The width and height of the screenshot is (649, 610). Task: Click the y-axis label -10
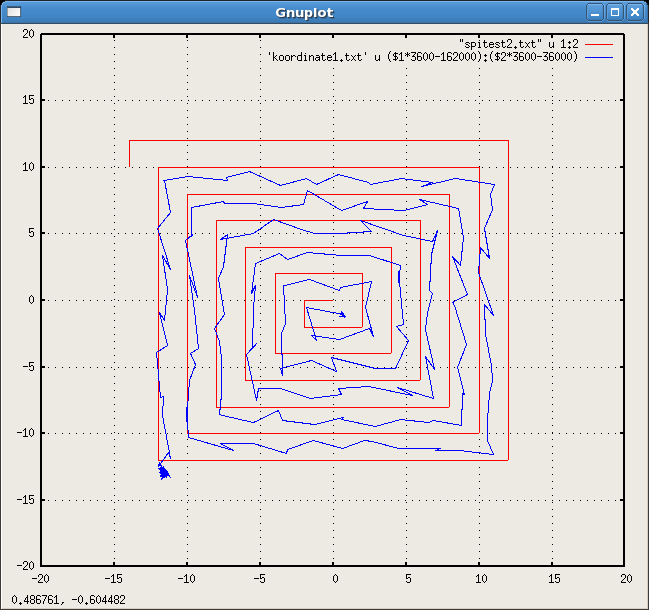pos(26,433)
